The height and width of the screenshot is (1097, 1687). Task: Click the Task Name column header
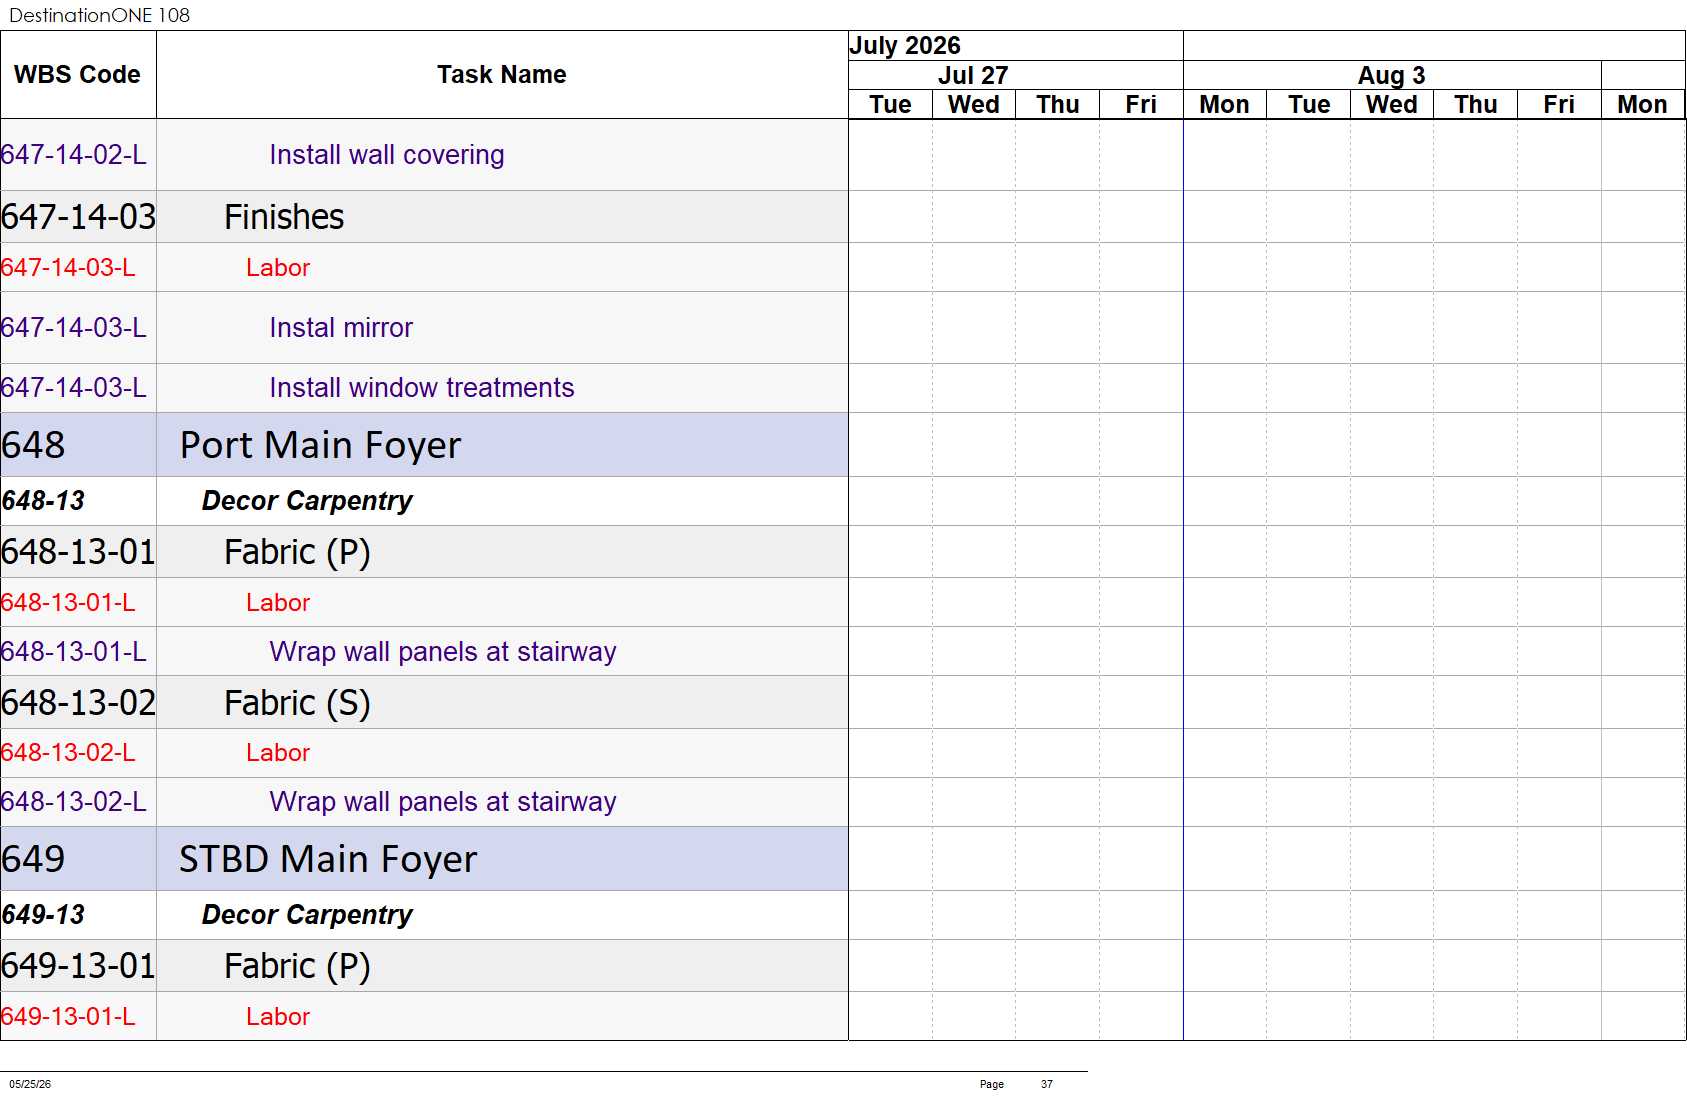[502, 75]
